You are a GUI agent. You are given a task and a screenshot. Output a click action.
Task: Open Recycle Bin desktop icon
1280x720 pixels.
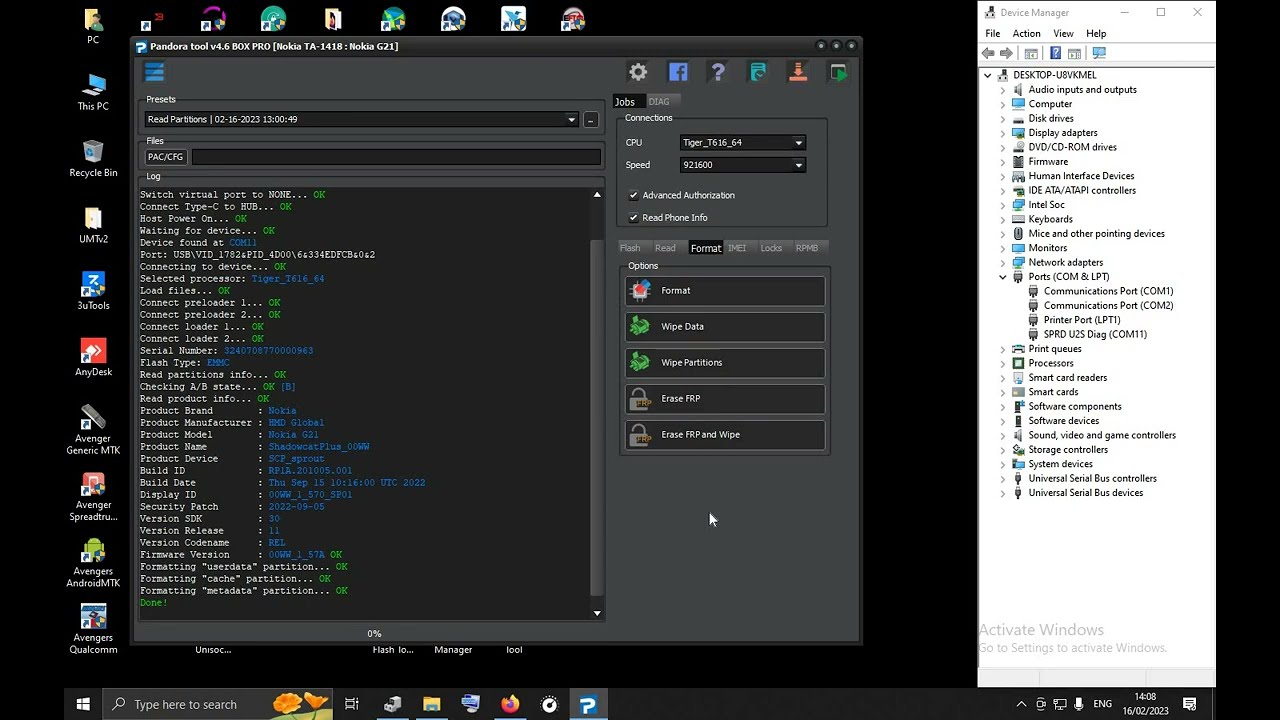[93, 159]
